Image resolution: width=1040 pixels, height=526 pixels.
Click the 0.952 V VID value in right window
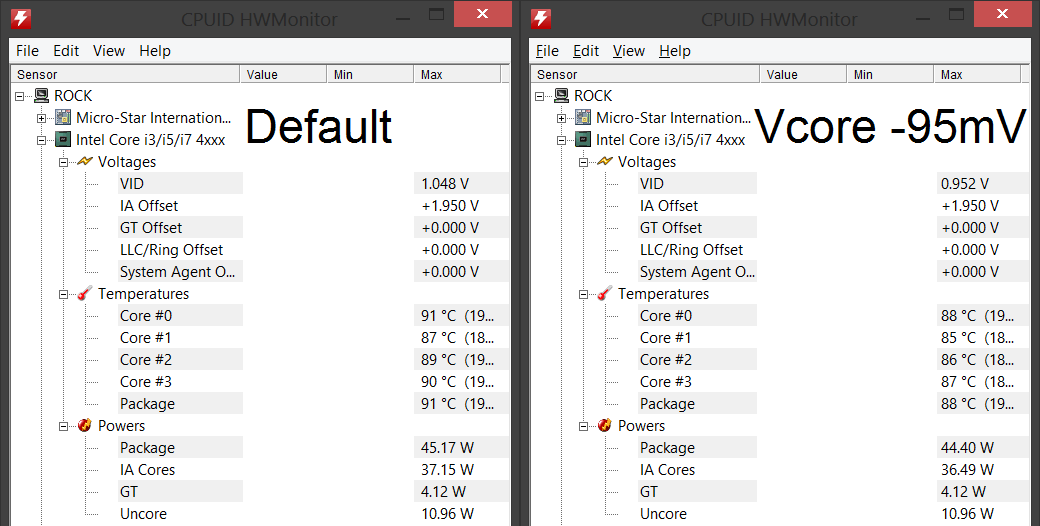965,184
